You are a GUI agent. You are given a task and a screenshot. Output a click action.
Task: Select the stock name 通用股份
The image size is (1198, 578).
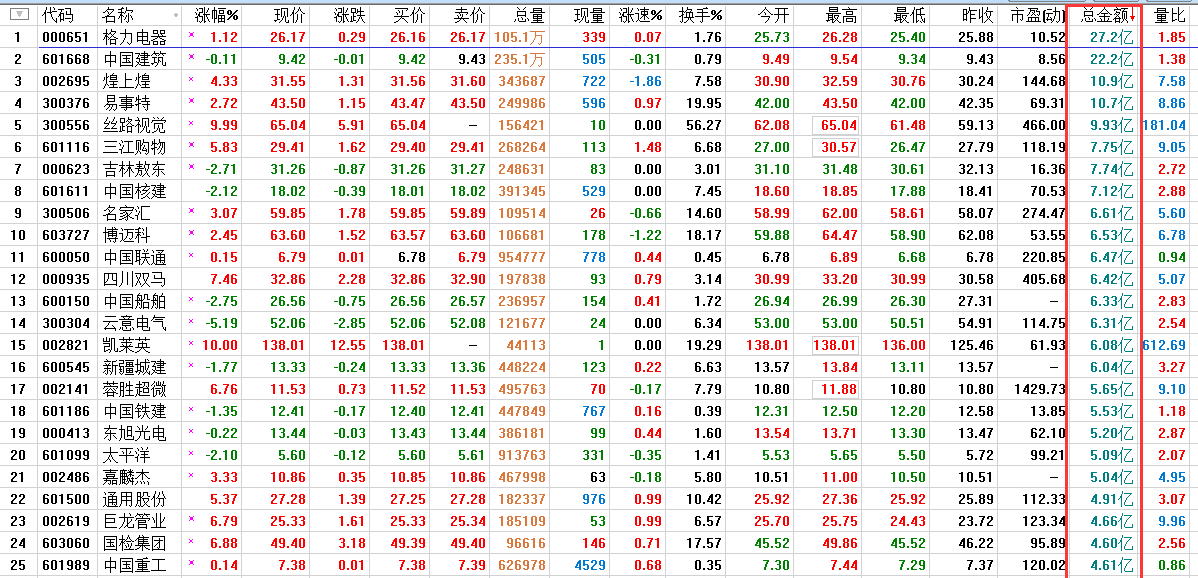(x=134, y=500)
